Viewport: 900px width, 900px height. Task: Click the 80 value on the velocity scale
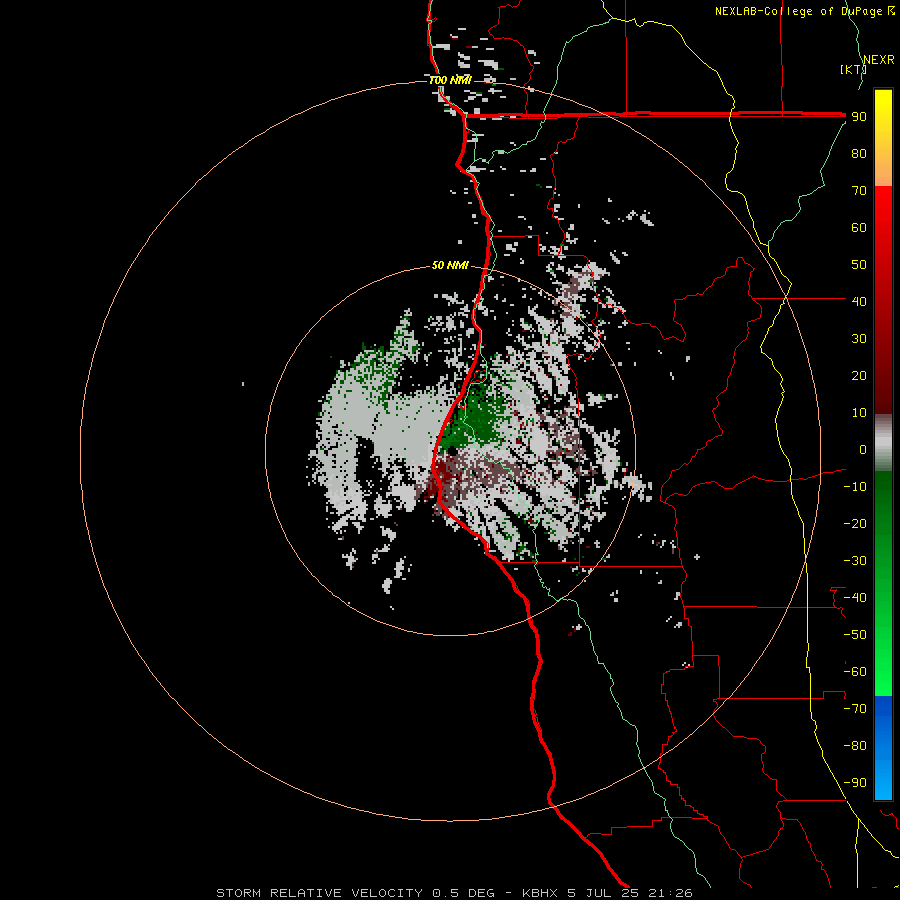(859, 154)
